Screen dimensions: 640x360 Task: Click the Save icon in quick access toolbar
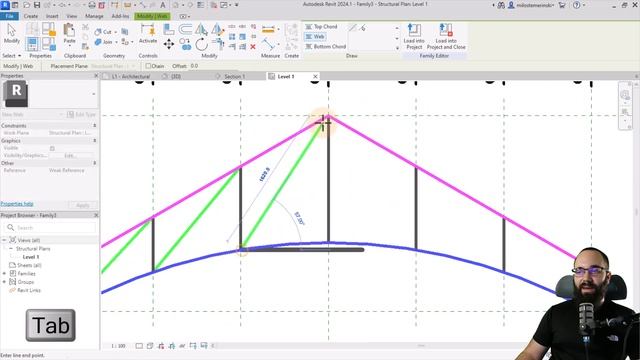pyautogui.click(x=37, y=5)
